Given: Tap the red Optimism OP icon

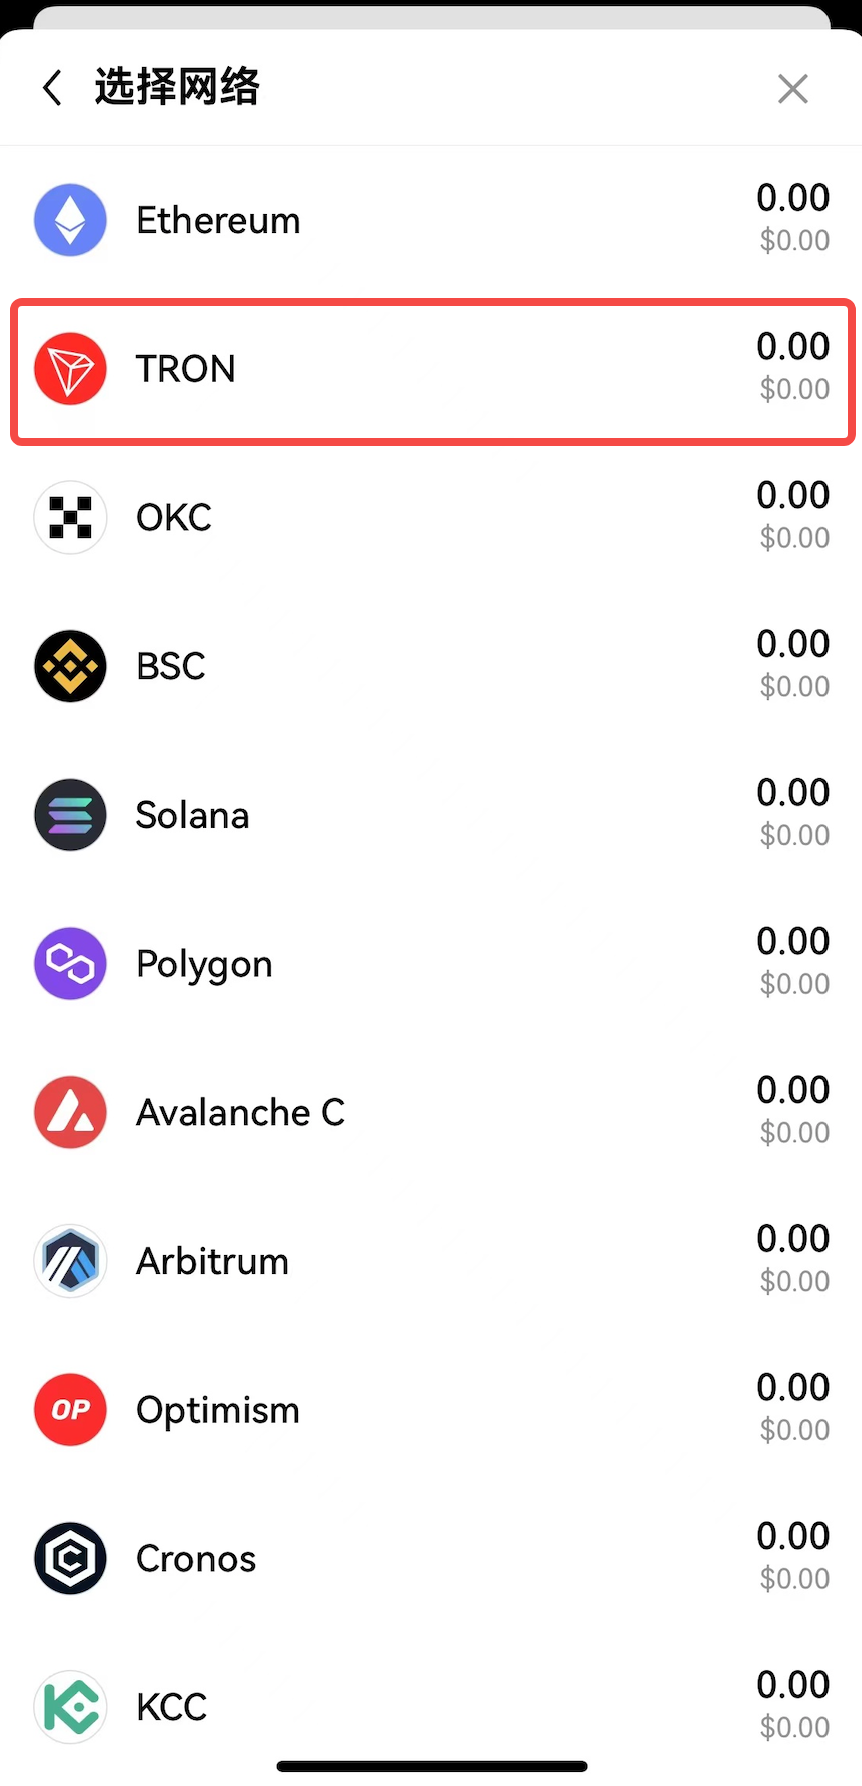Looking at the screenshot, I should pos(70,1410).
